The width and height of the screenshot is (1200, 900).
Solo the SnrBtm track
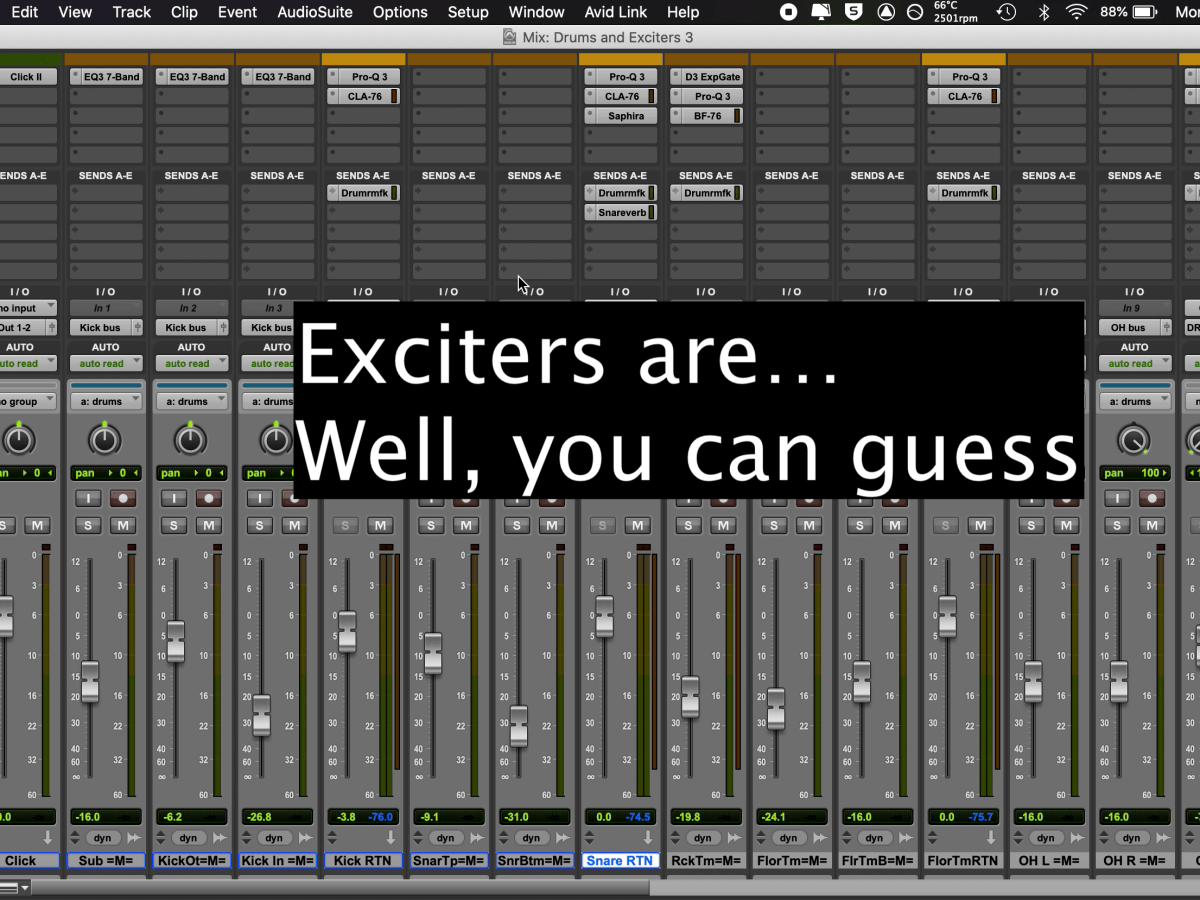click(x=516, y=525)
